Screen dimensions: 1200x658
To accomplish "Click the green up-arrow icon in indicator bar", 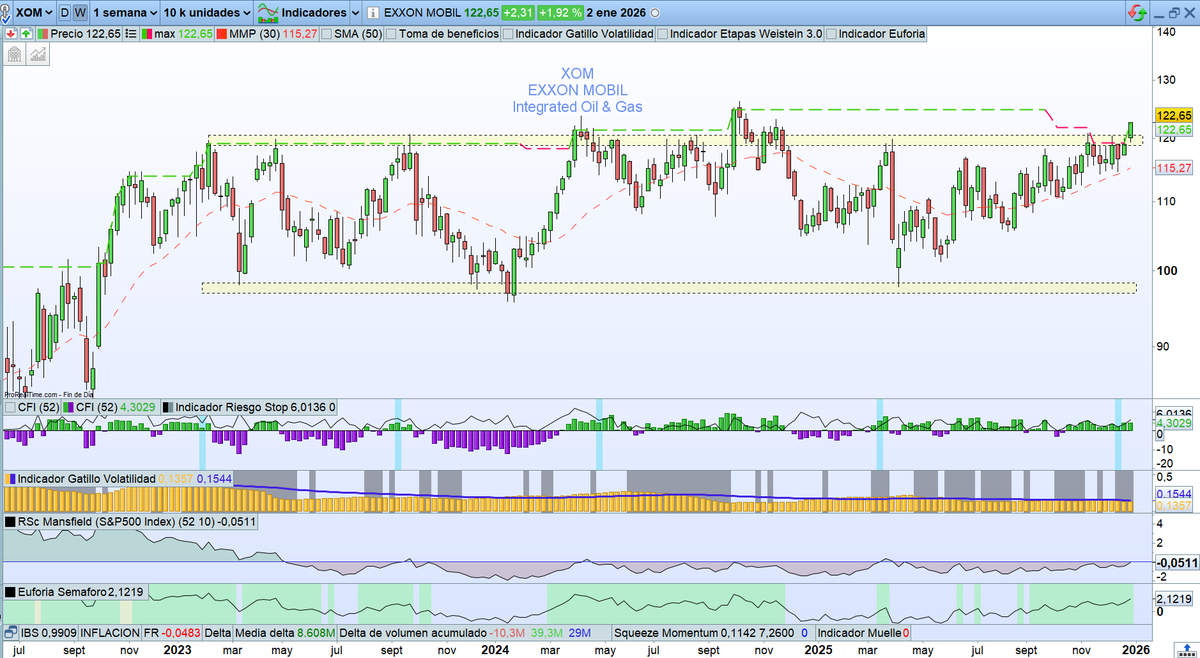I will pos(26,34).
